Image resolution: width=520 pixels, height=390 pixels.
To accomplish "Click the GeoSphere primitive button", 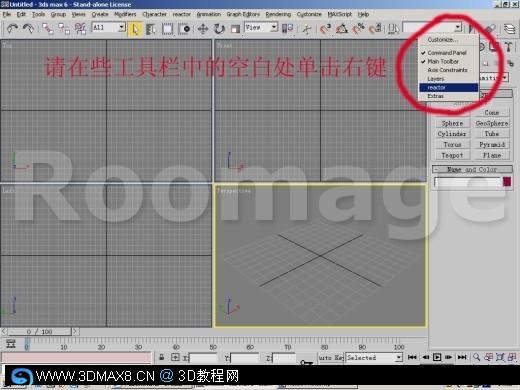I will pyautogui.click(x=492, y=123).
